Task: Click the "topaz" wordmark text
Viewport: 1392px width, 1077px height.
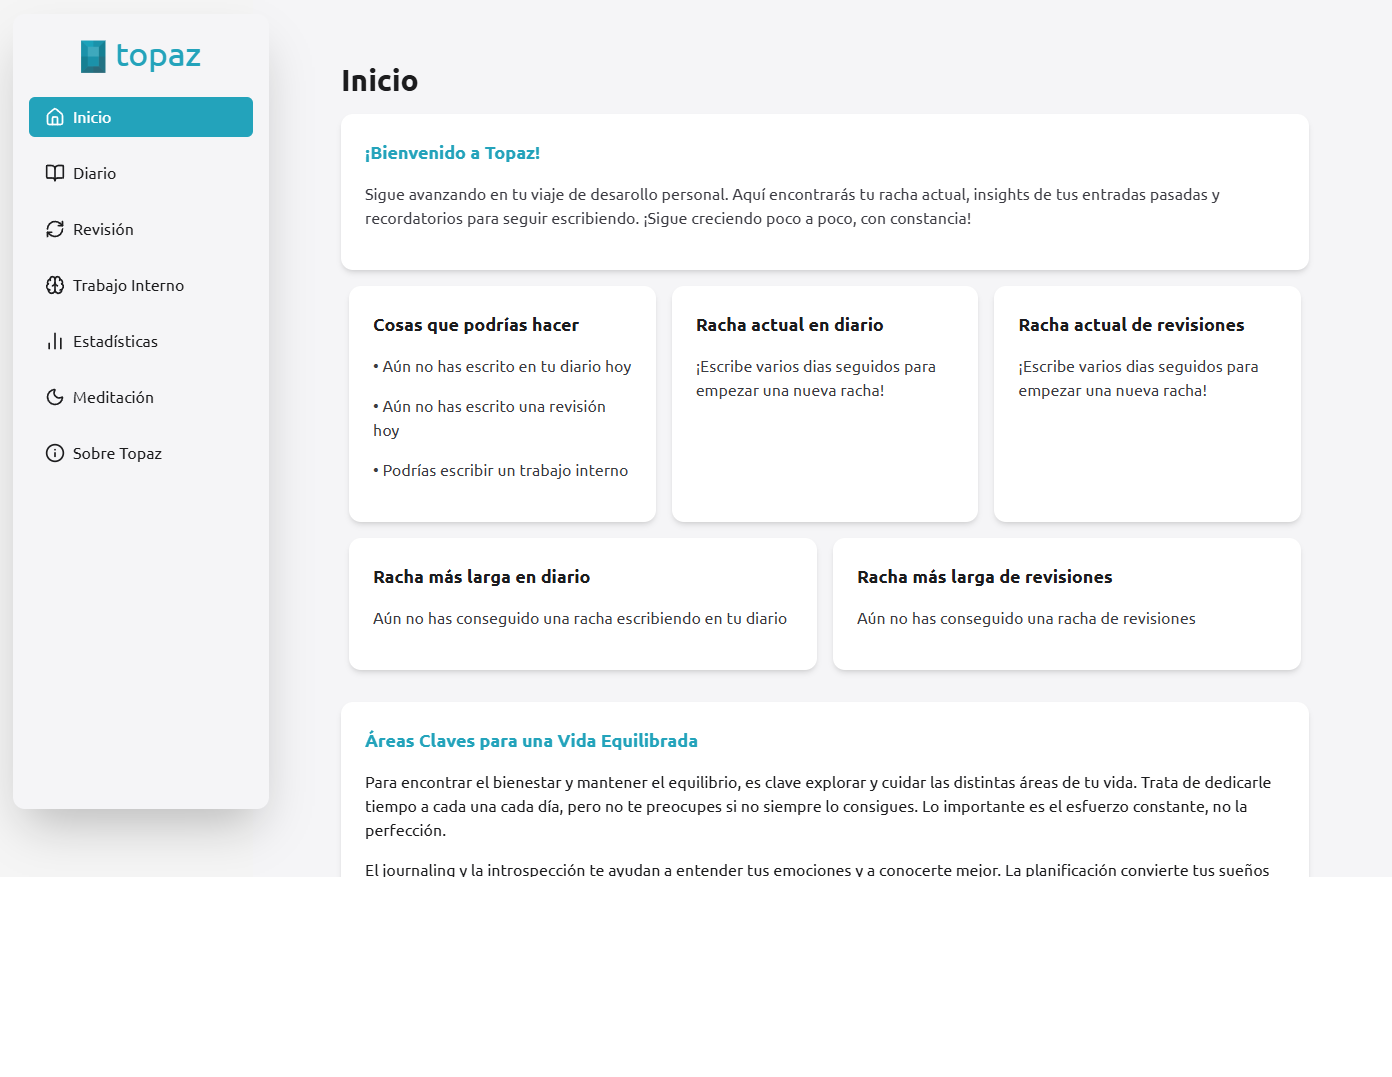Action: (x=158, y=55)
